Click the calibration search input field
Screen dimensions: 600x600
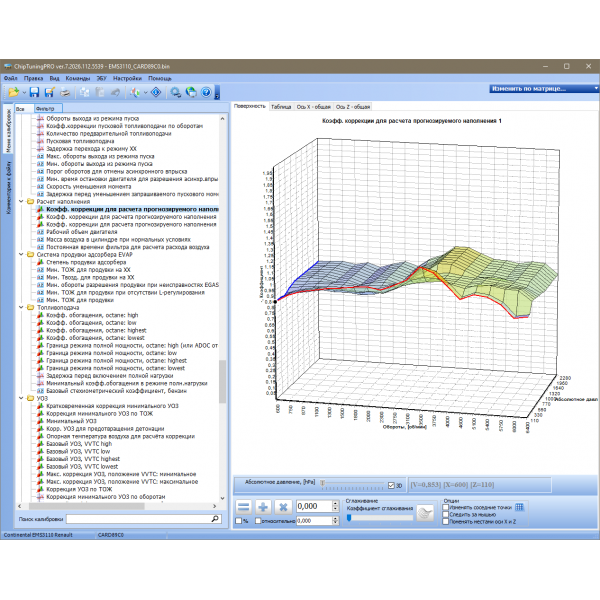140,521
